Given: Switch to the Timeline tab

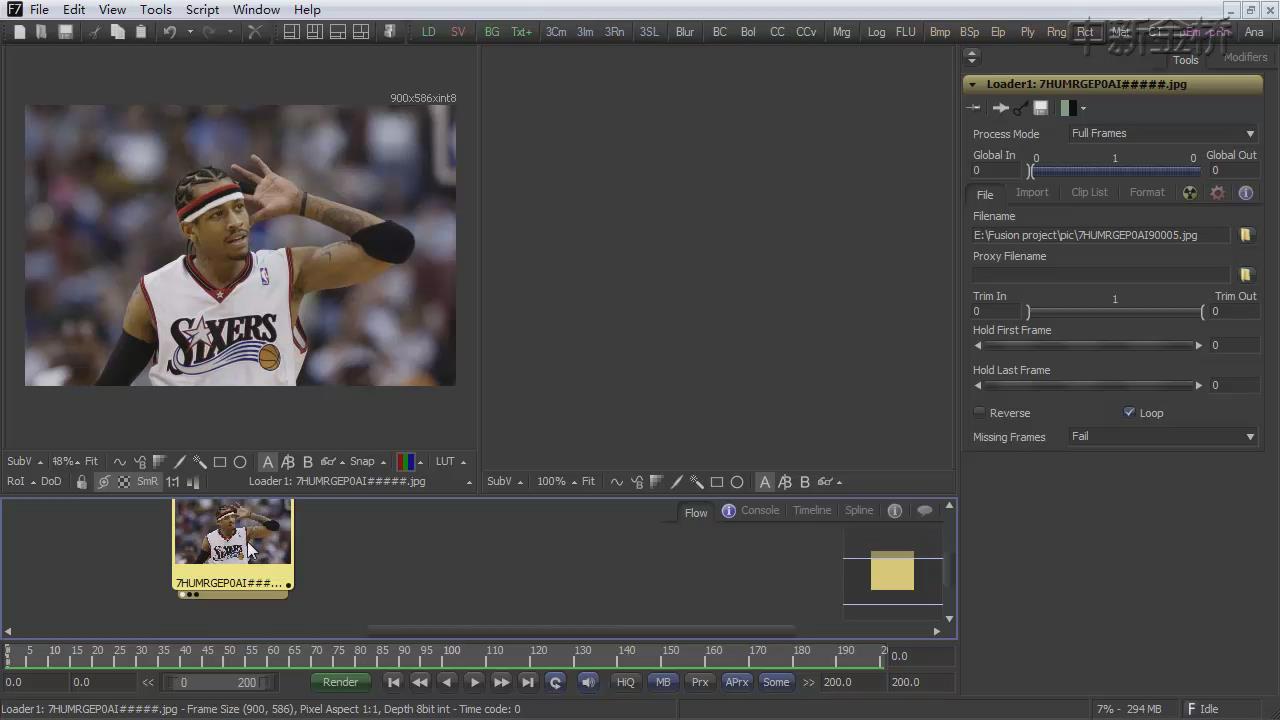Looking at the screenshot, I should click(812, 511).
